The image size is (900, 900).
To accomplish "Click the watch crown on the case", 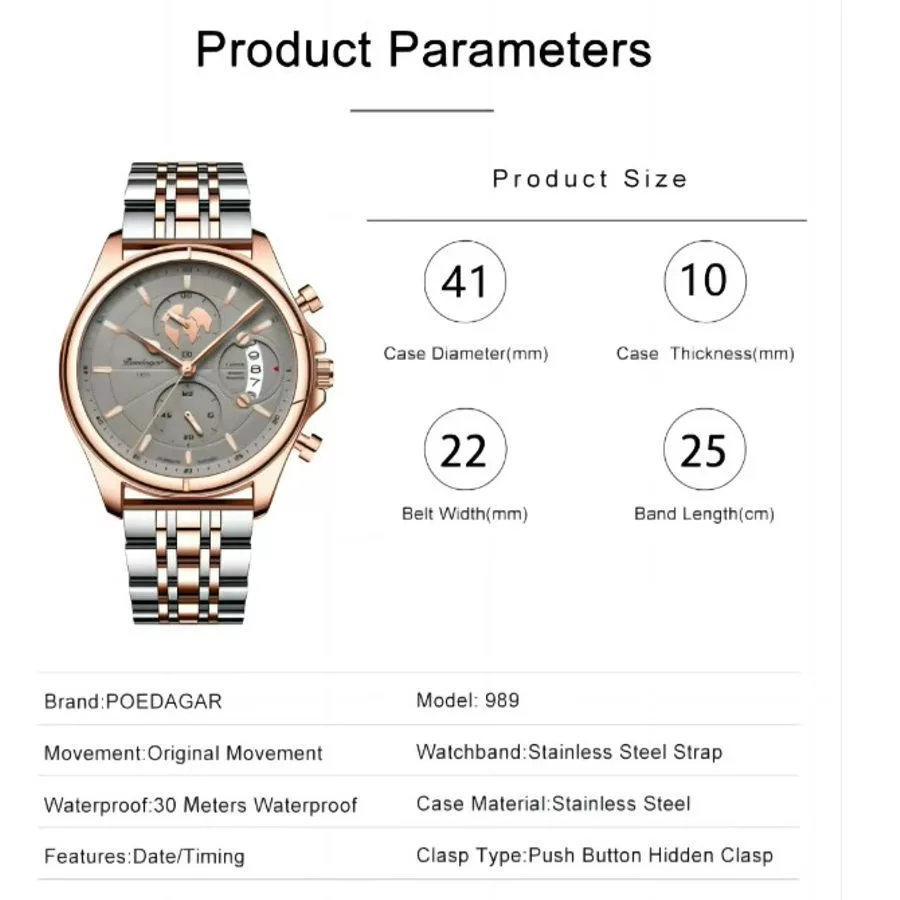I will pos(326,370).
